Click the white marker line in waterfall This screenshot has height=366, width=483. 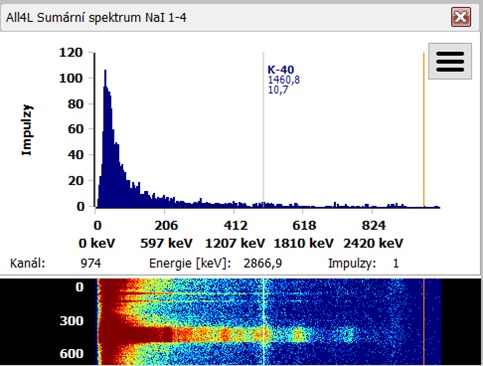tap(263, 322)
